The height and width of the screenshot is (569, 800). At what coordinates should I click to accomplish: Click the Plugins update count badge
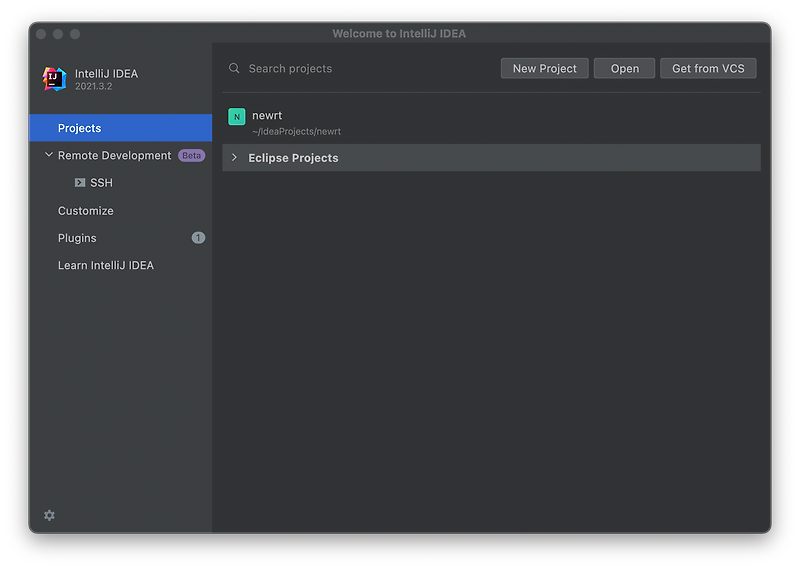(198, 238)
